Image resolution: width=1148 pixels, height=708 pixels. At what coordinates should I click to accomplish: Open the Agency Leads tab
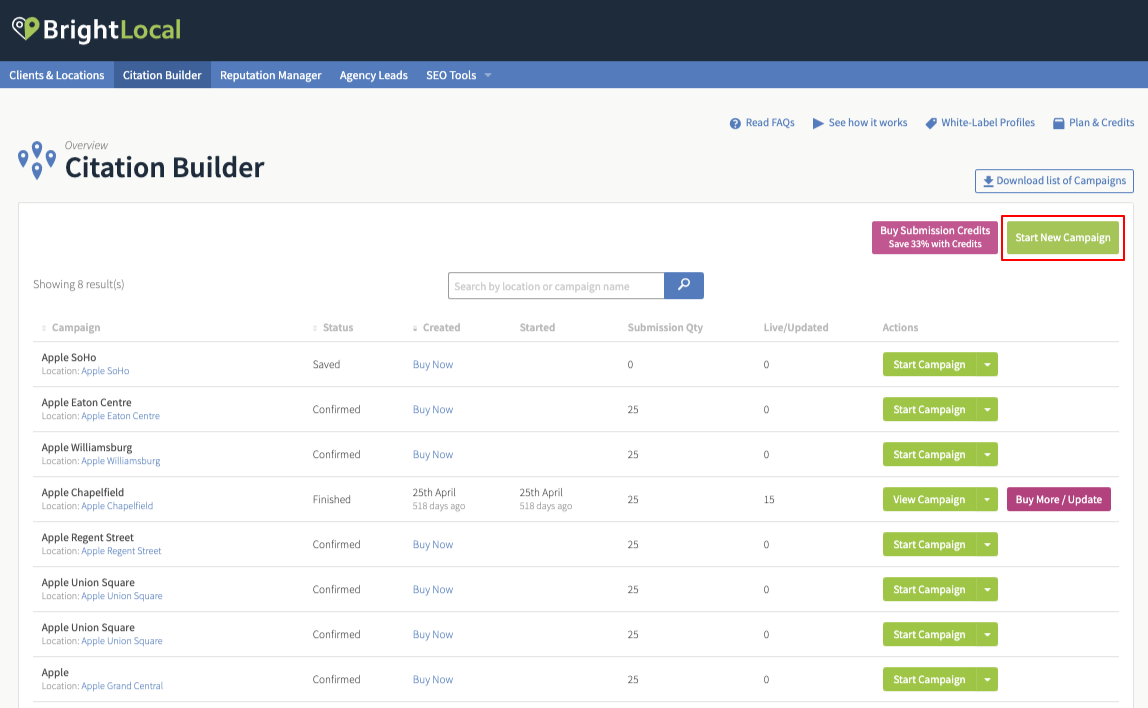(373, 75)
